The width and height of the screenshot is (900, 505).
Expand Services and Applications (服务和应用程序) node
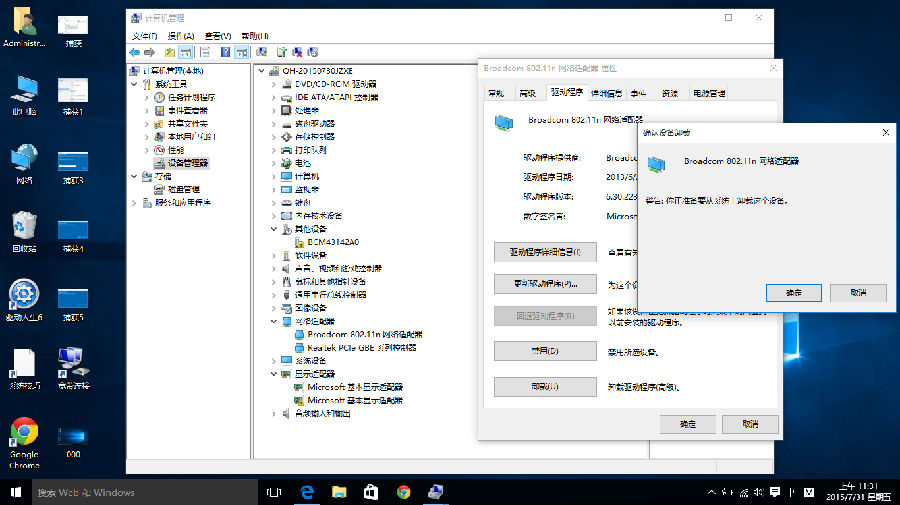(134, 203)
